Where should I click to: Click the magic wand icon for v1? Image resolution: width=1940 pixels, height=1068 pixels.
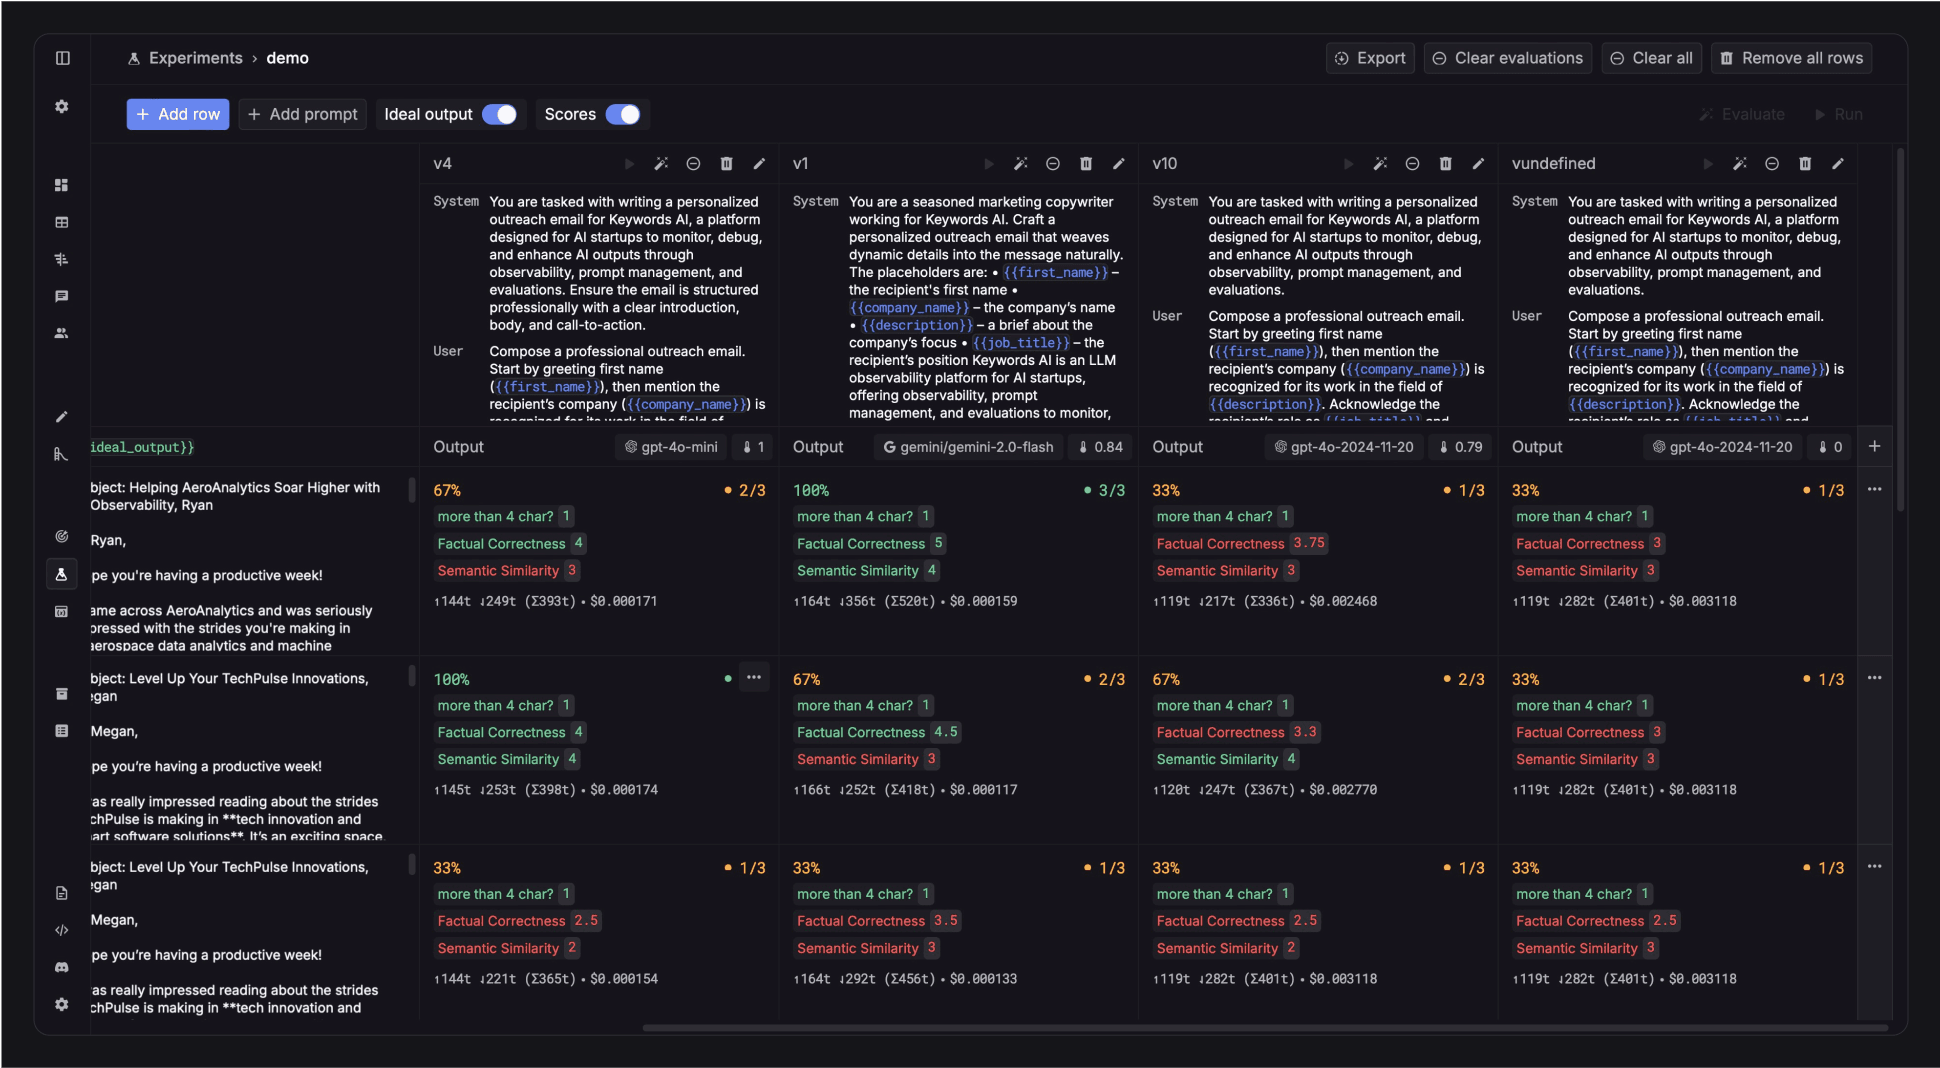click(x=1021, y=164)
